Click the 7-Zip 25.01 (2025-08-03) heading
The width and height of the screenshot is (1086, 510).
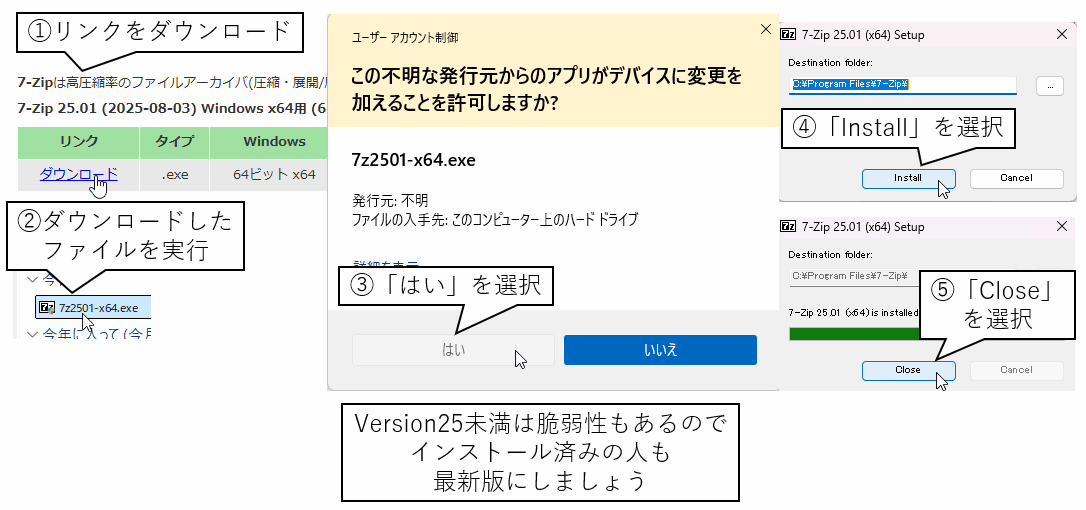tap(172, 109)
